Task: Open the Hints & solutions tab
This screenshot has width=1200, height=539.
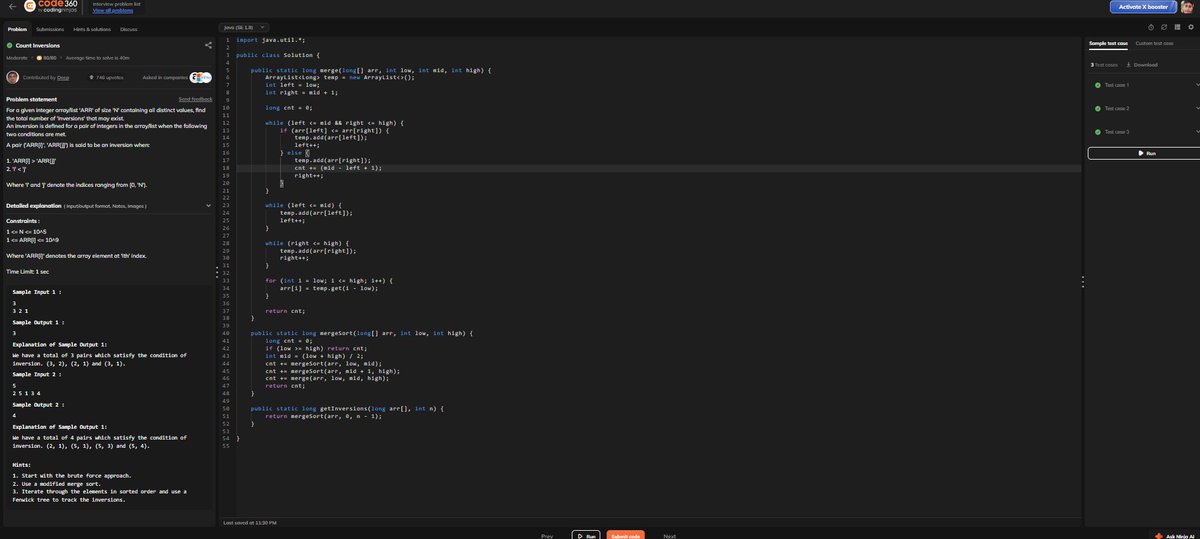Action: 92,29
